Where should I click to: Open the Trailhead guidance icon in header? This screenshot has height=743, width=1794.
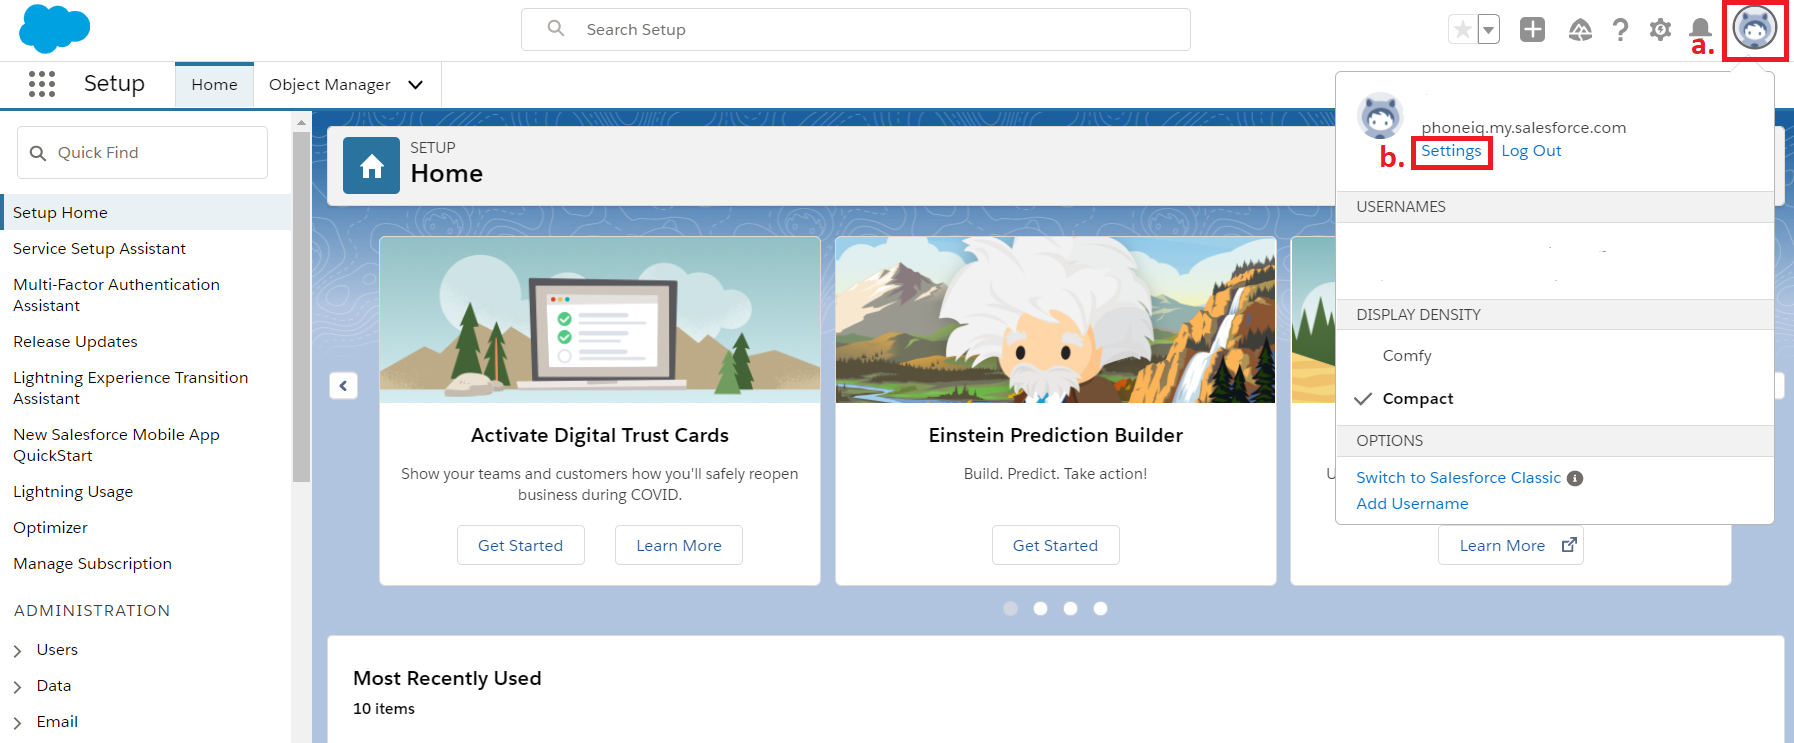tap(1580, 30)
